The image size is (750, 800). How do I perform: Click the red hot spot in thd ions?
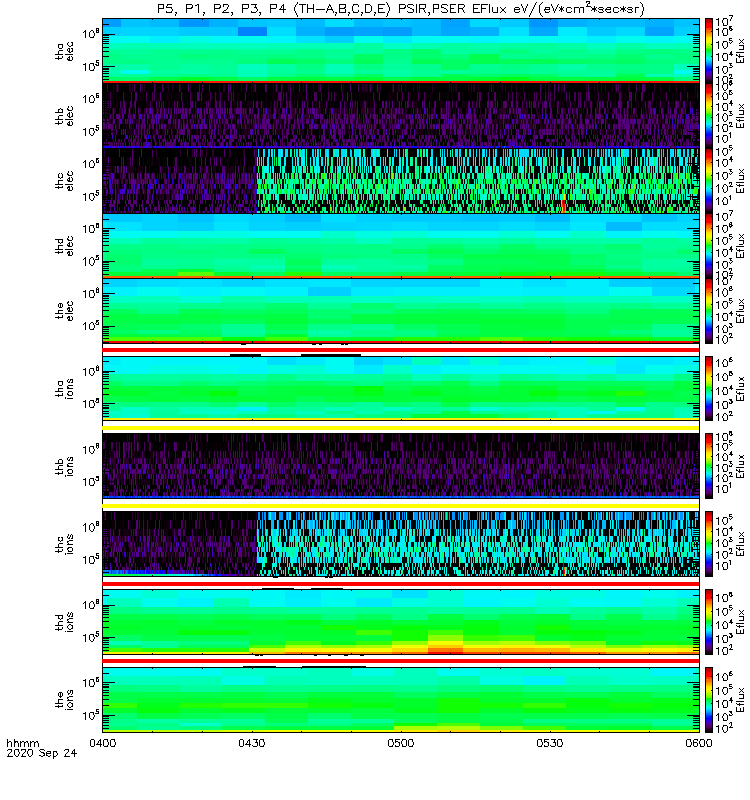[x=445, y=649]
